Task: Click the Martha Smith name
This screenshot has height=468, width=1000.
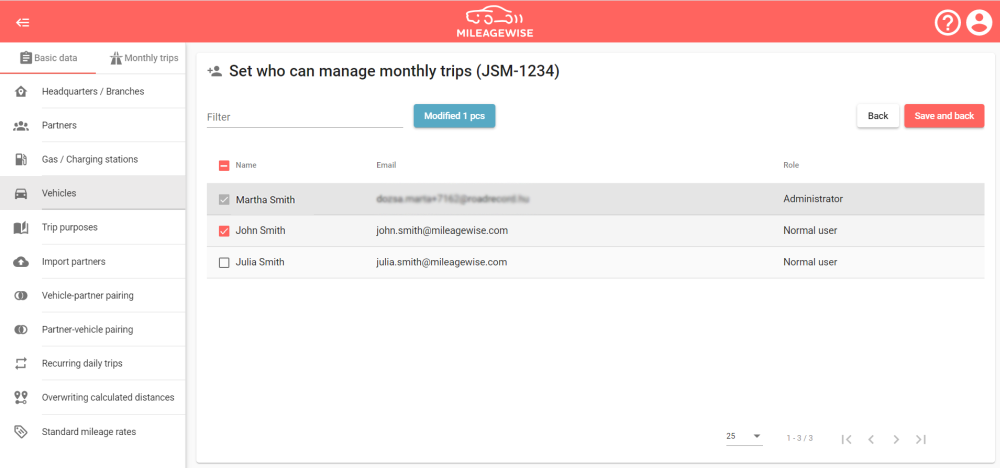Action: pos(265,200)
